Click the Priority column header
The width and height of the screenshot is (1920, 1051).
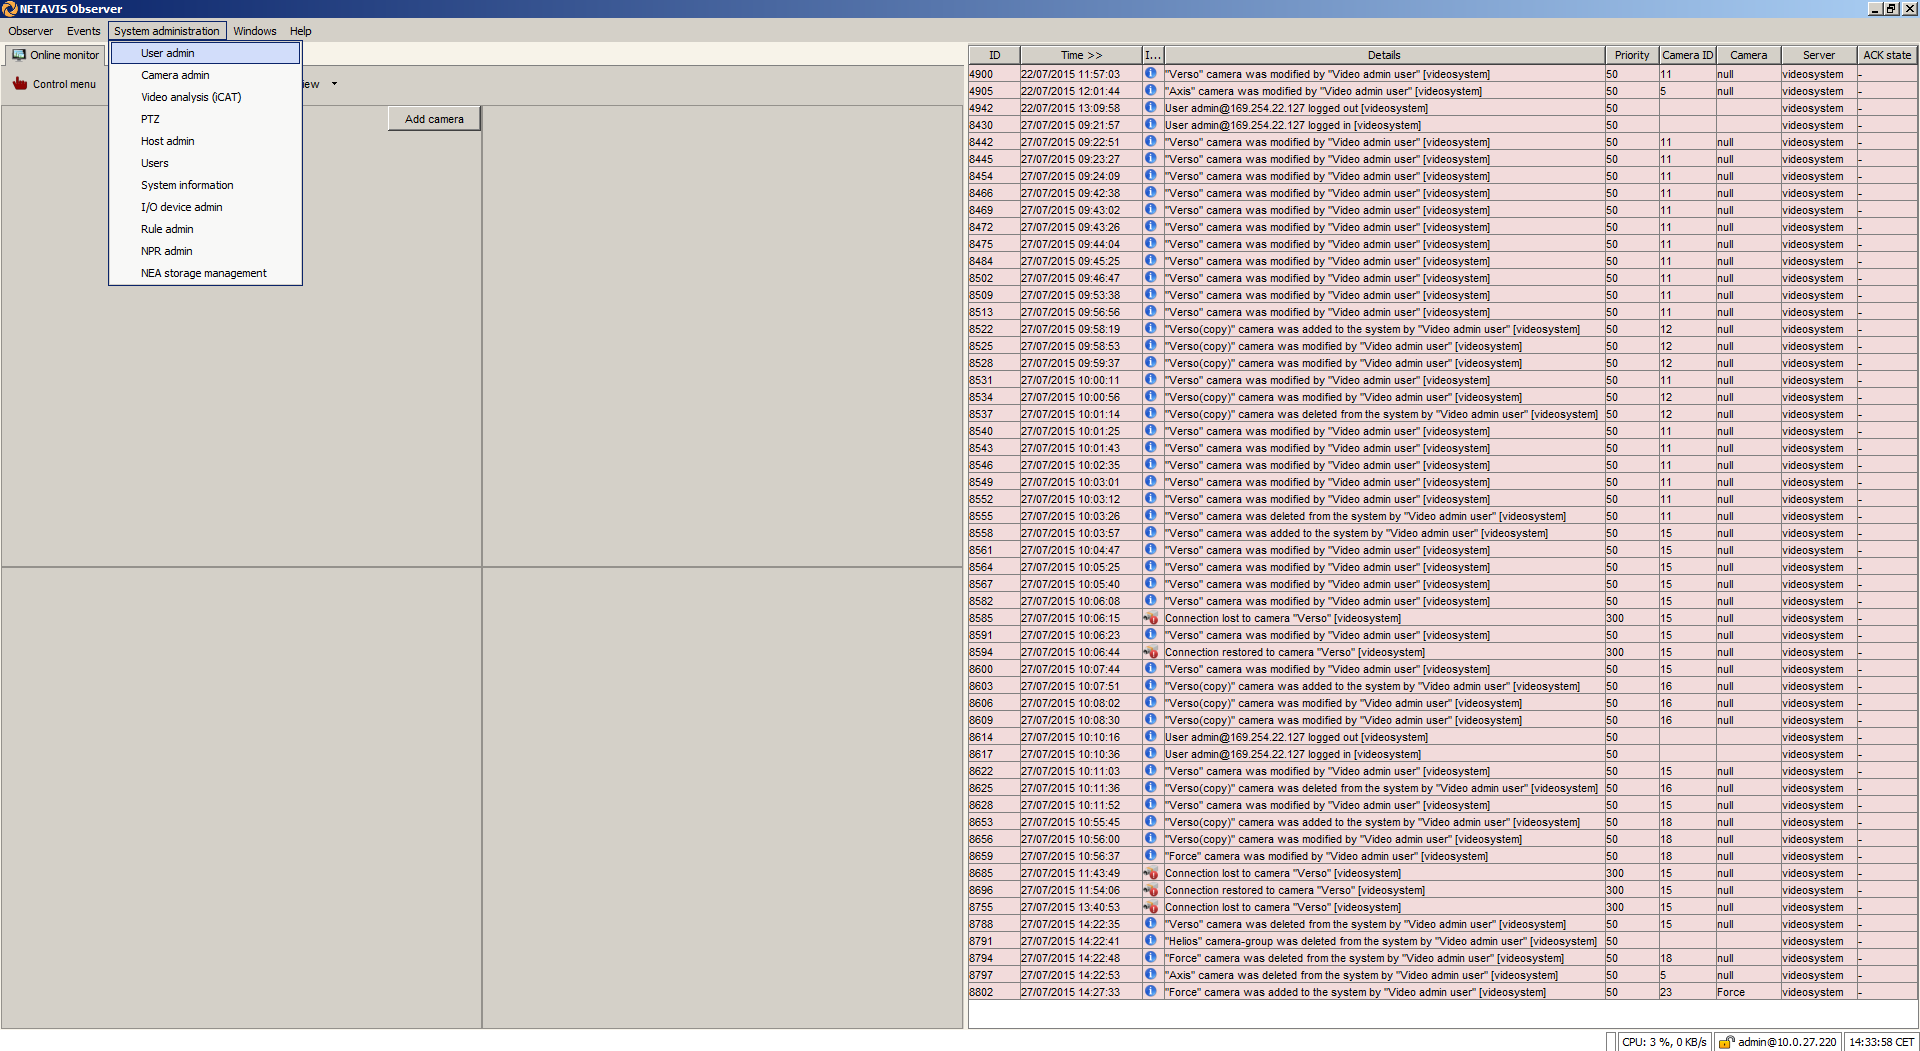1631,55
